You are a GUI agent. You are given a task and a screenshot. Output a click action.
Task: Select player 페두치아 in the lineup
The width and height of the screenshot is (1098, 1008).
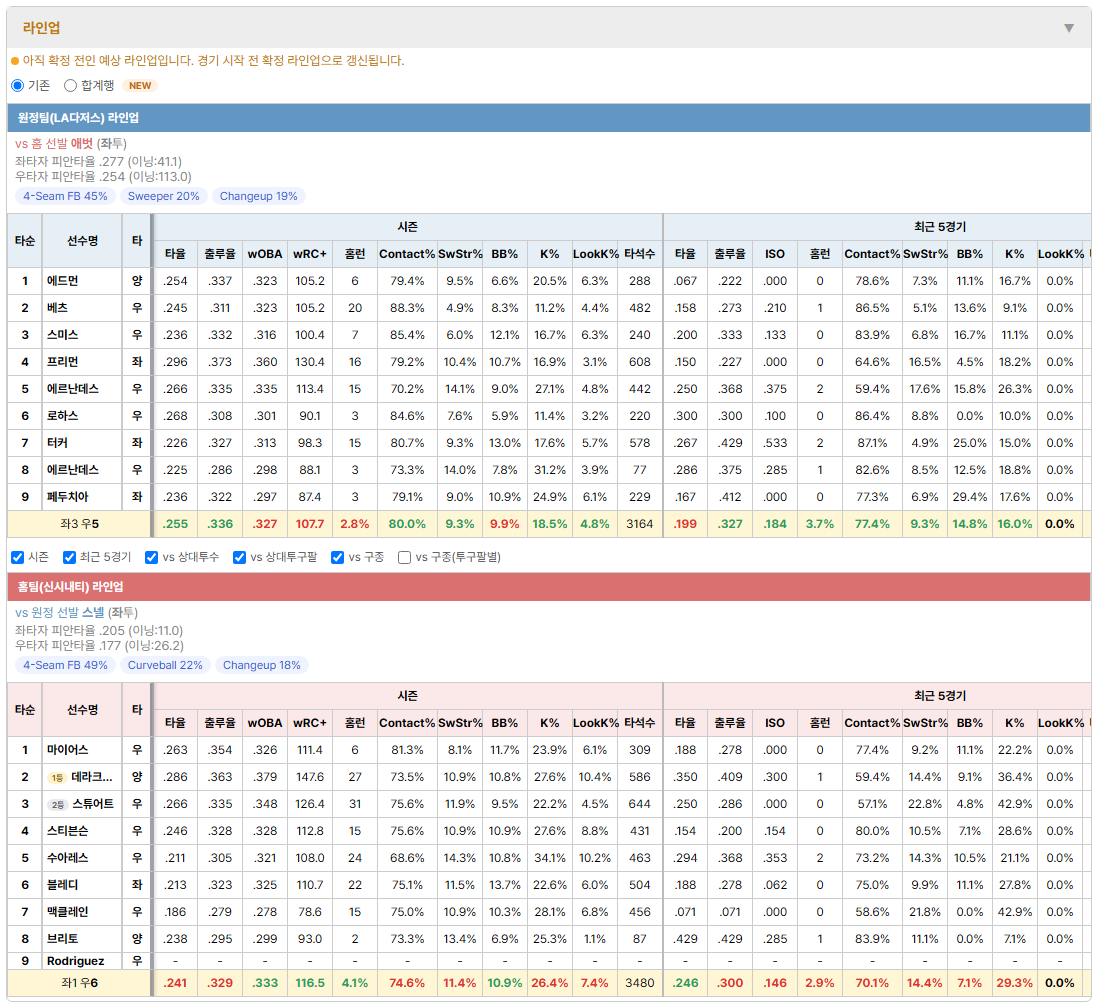(x=67, y=497)
